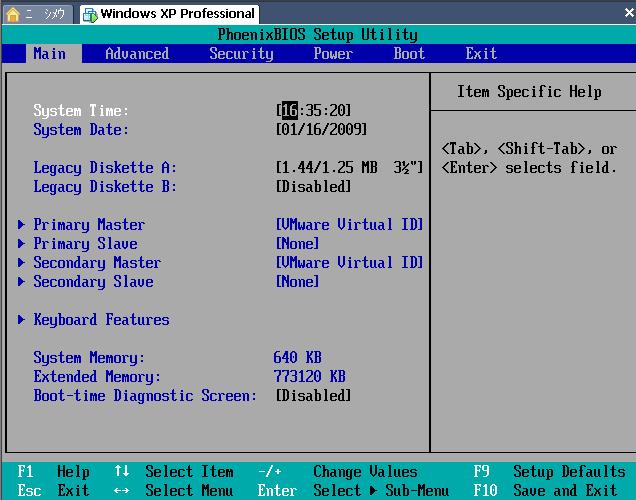Click the Extended Memory 773120 KB value
This screenshot has width=636, height=500.
pyautogui.click(x=309, y=376)
